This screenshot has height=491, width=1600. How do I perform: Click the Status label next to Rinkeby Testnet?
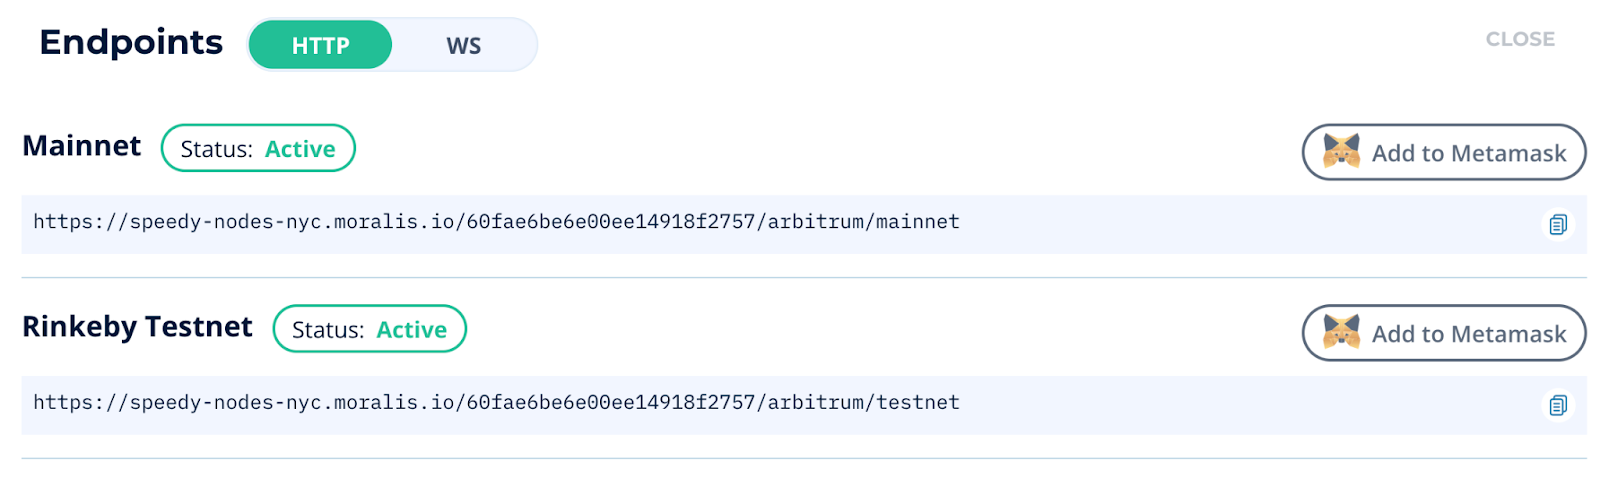tap(328, 330)
